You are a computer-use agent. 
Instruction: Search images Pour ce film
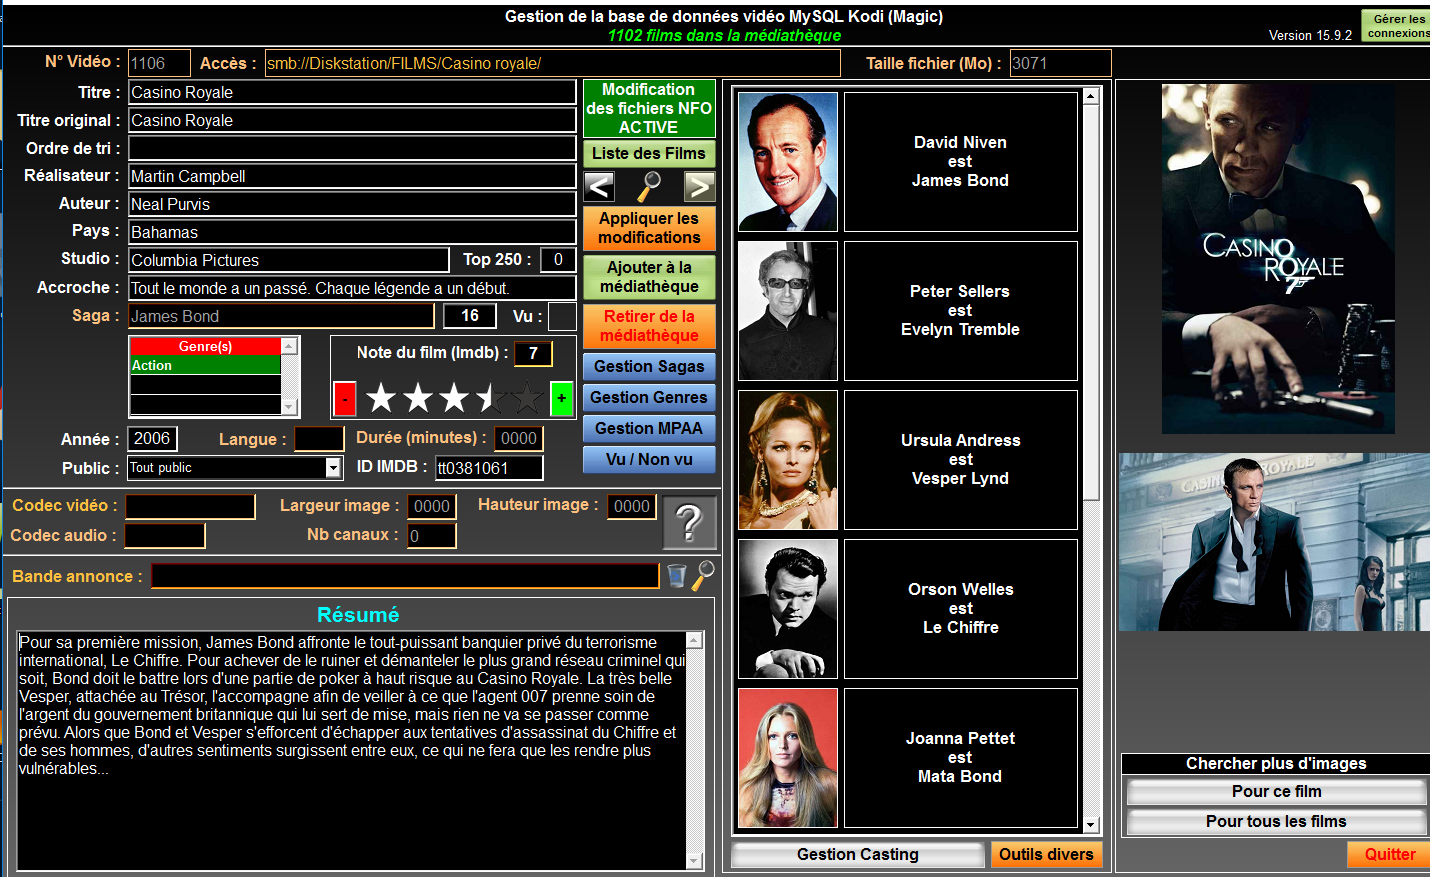pyautogui.click(x=1276, y=791)
